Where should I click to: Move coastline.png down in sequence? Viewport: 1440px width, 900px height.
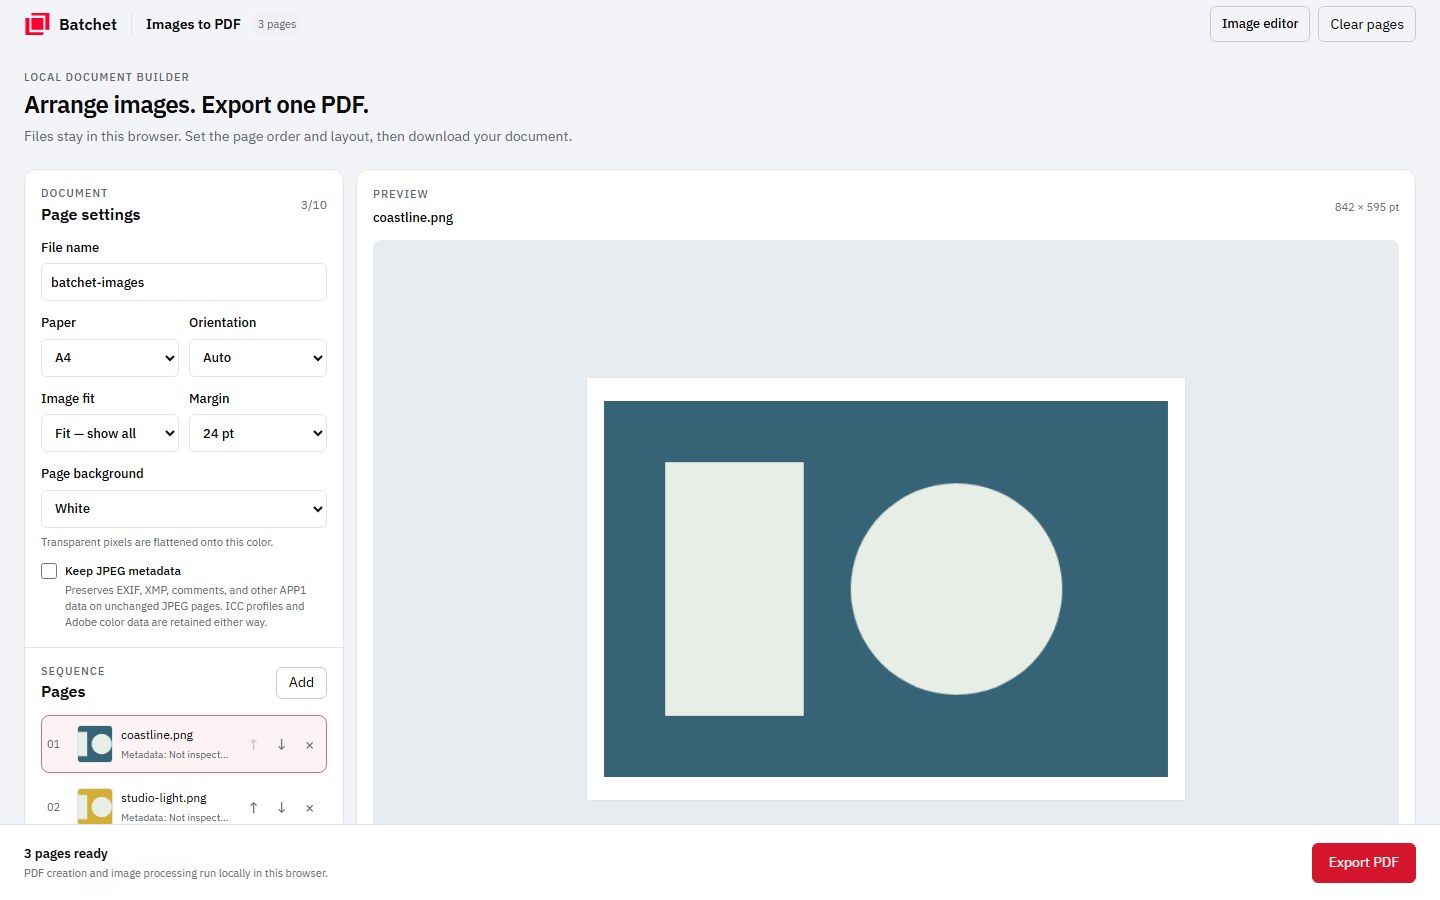pos(282,745)
